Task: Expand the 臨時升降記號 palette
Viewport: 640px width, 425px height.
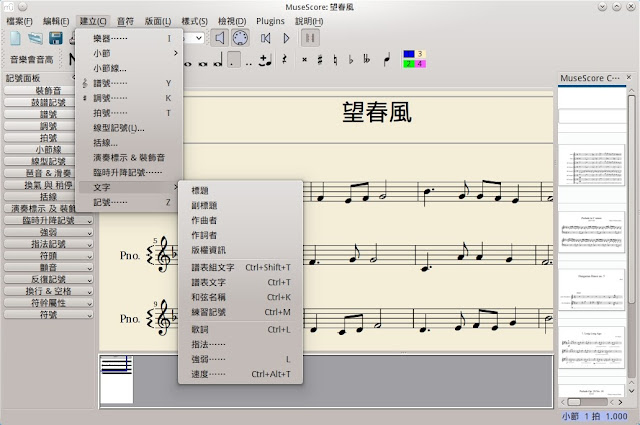Action: click(x=49, y=220)
